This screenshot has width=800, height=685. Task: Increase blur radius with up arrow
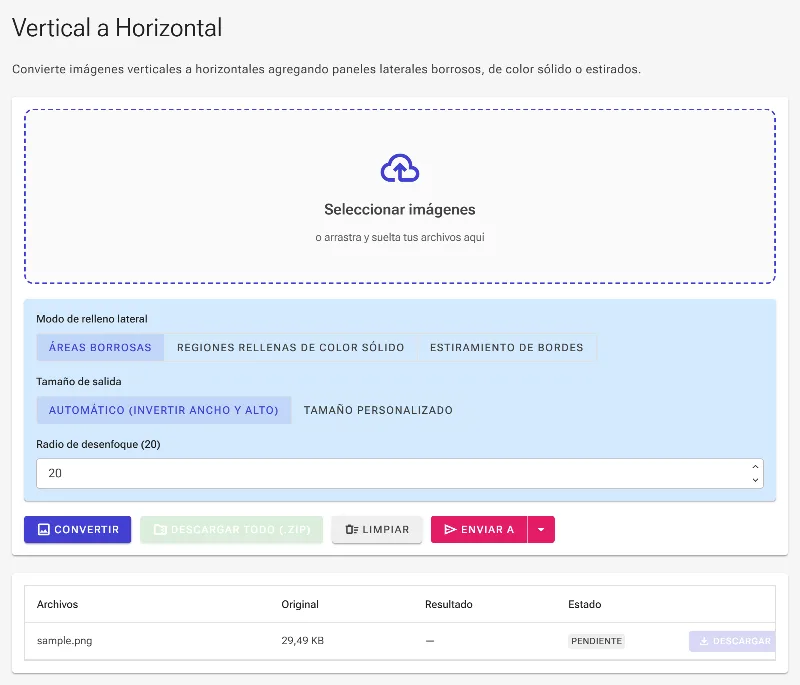755,467
